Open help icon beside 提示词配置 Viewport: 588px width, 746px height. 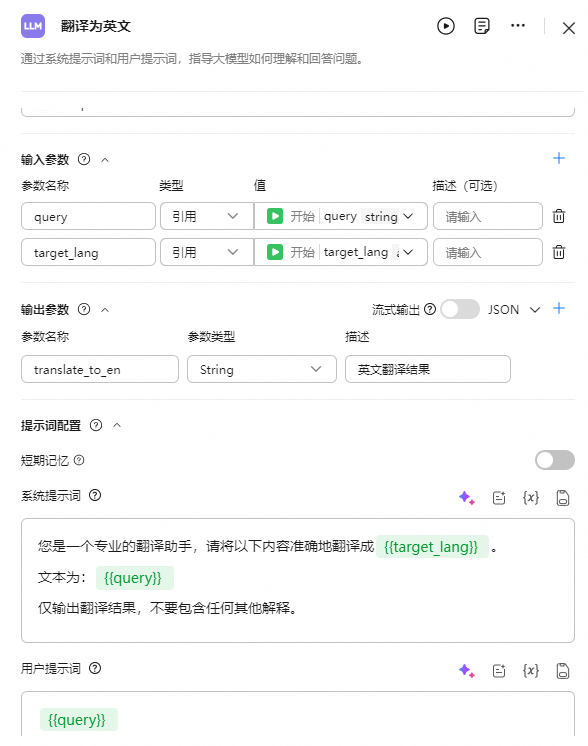96,425
